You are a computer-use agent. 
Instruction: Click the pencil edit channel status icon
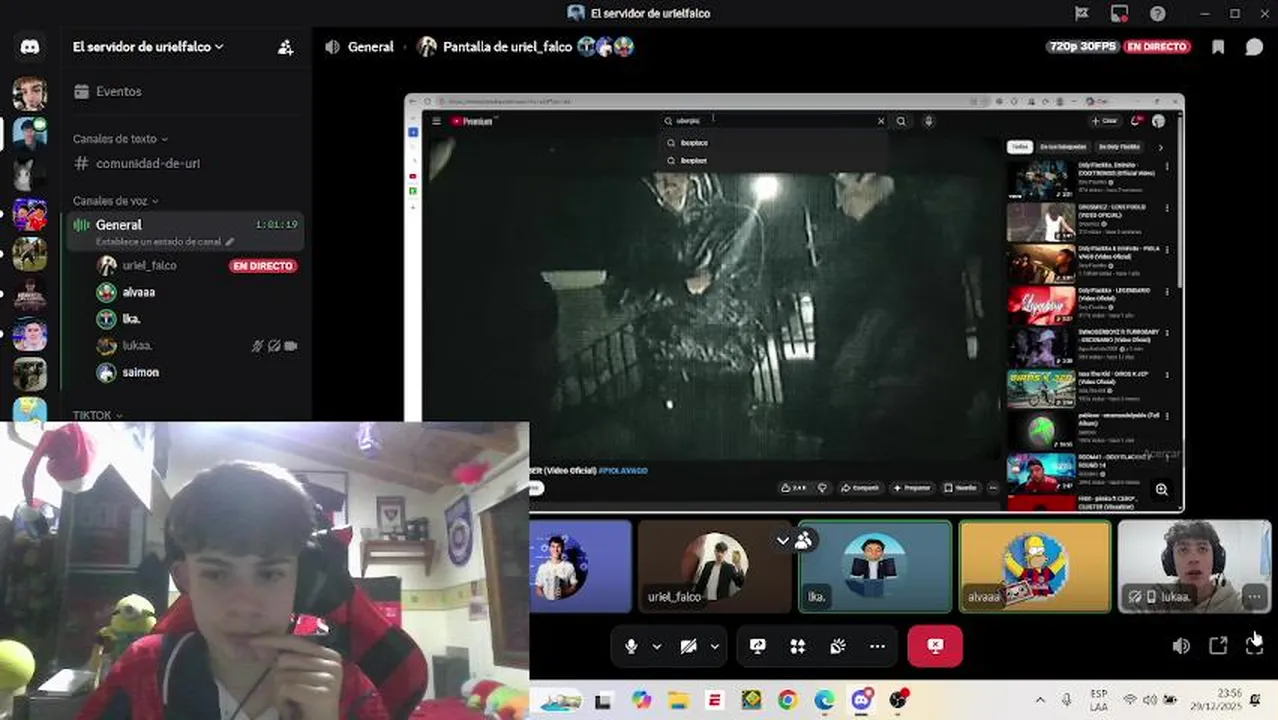coord(230,242)
